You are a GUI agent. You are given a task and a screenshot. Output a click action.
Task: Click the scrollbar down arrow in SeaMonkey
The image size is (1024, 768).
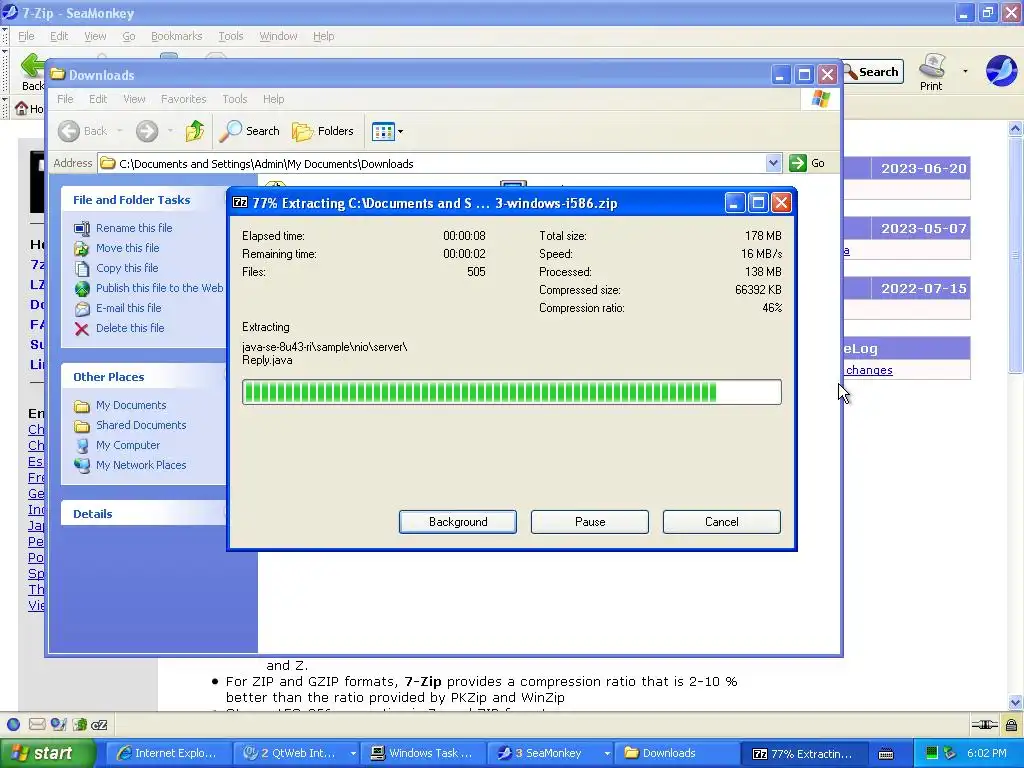point(1015,703)
